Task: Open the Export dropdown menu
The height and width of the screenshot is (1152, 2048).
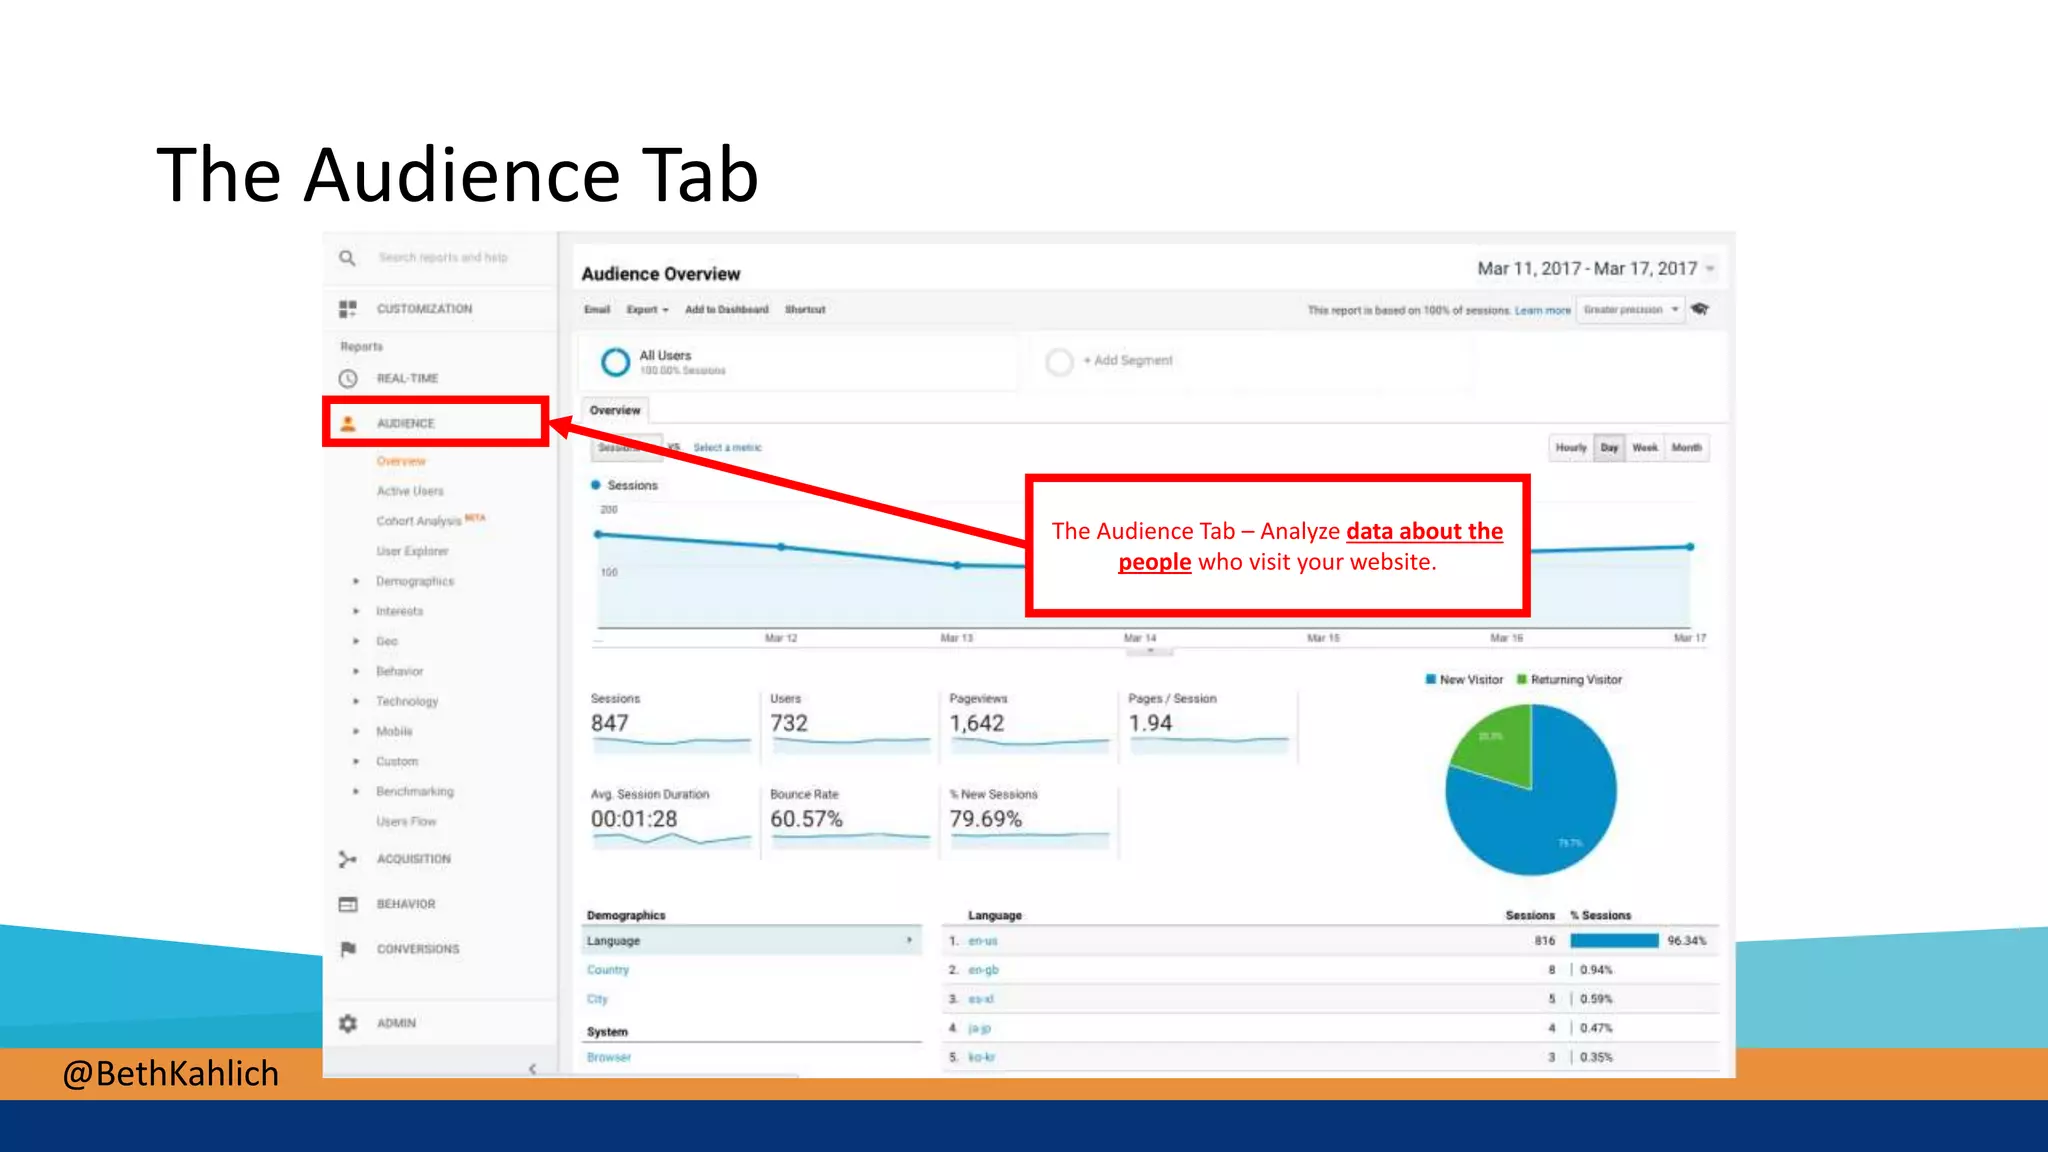Action: coord(647,310)
